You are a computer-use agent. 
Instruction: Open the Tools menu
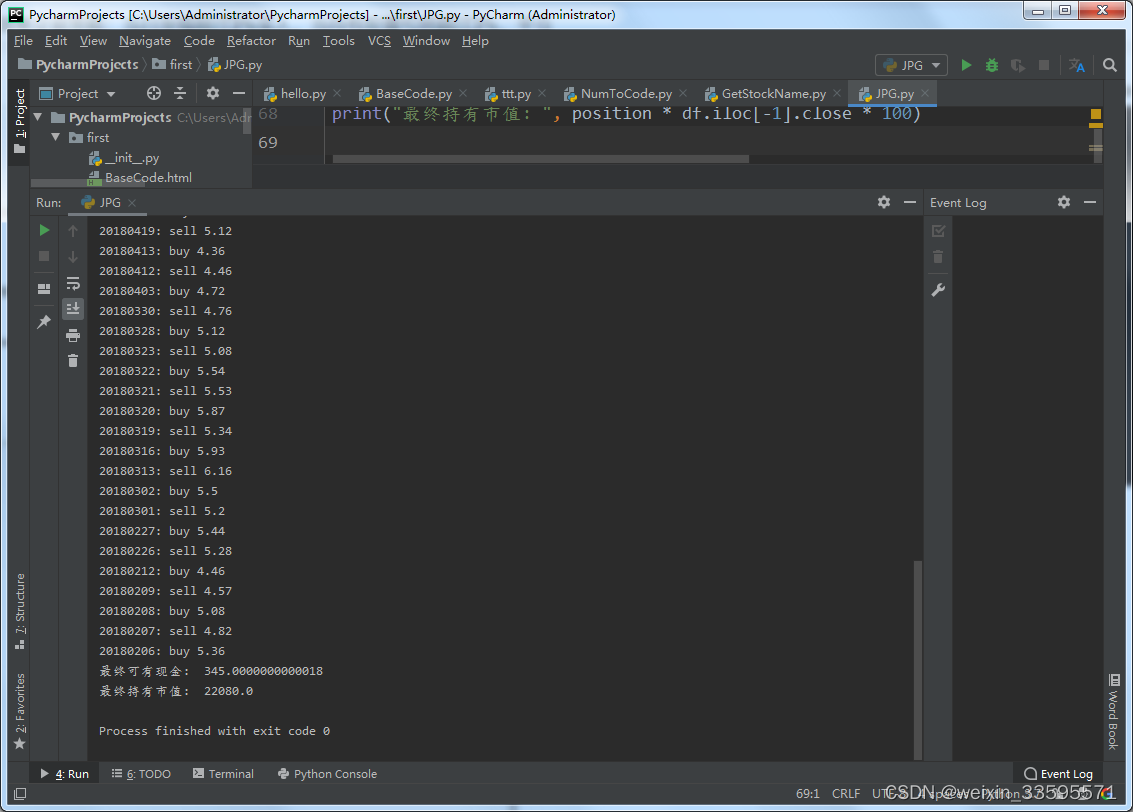tap(338, 40)
